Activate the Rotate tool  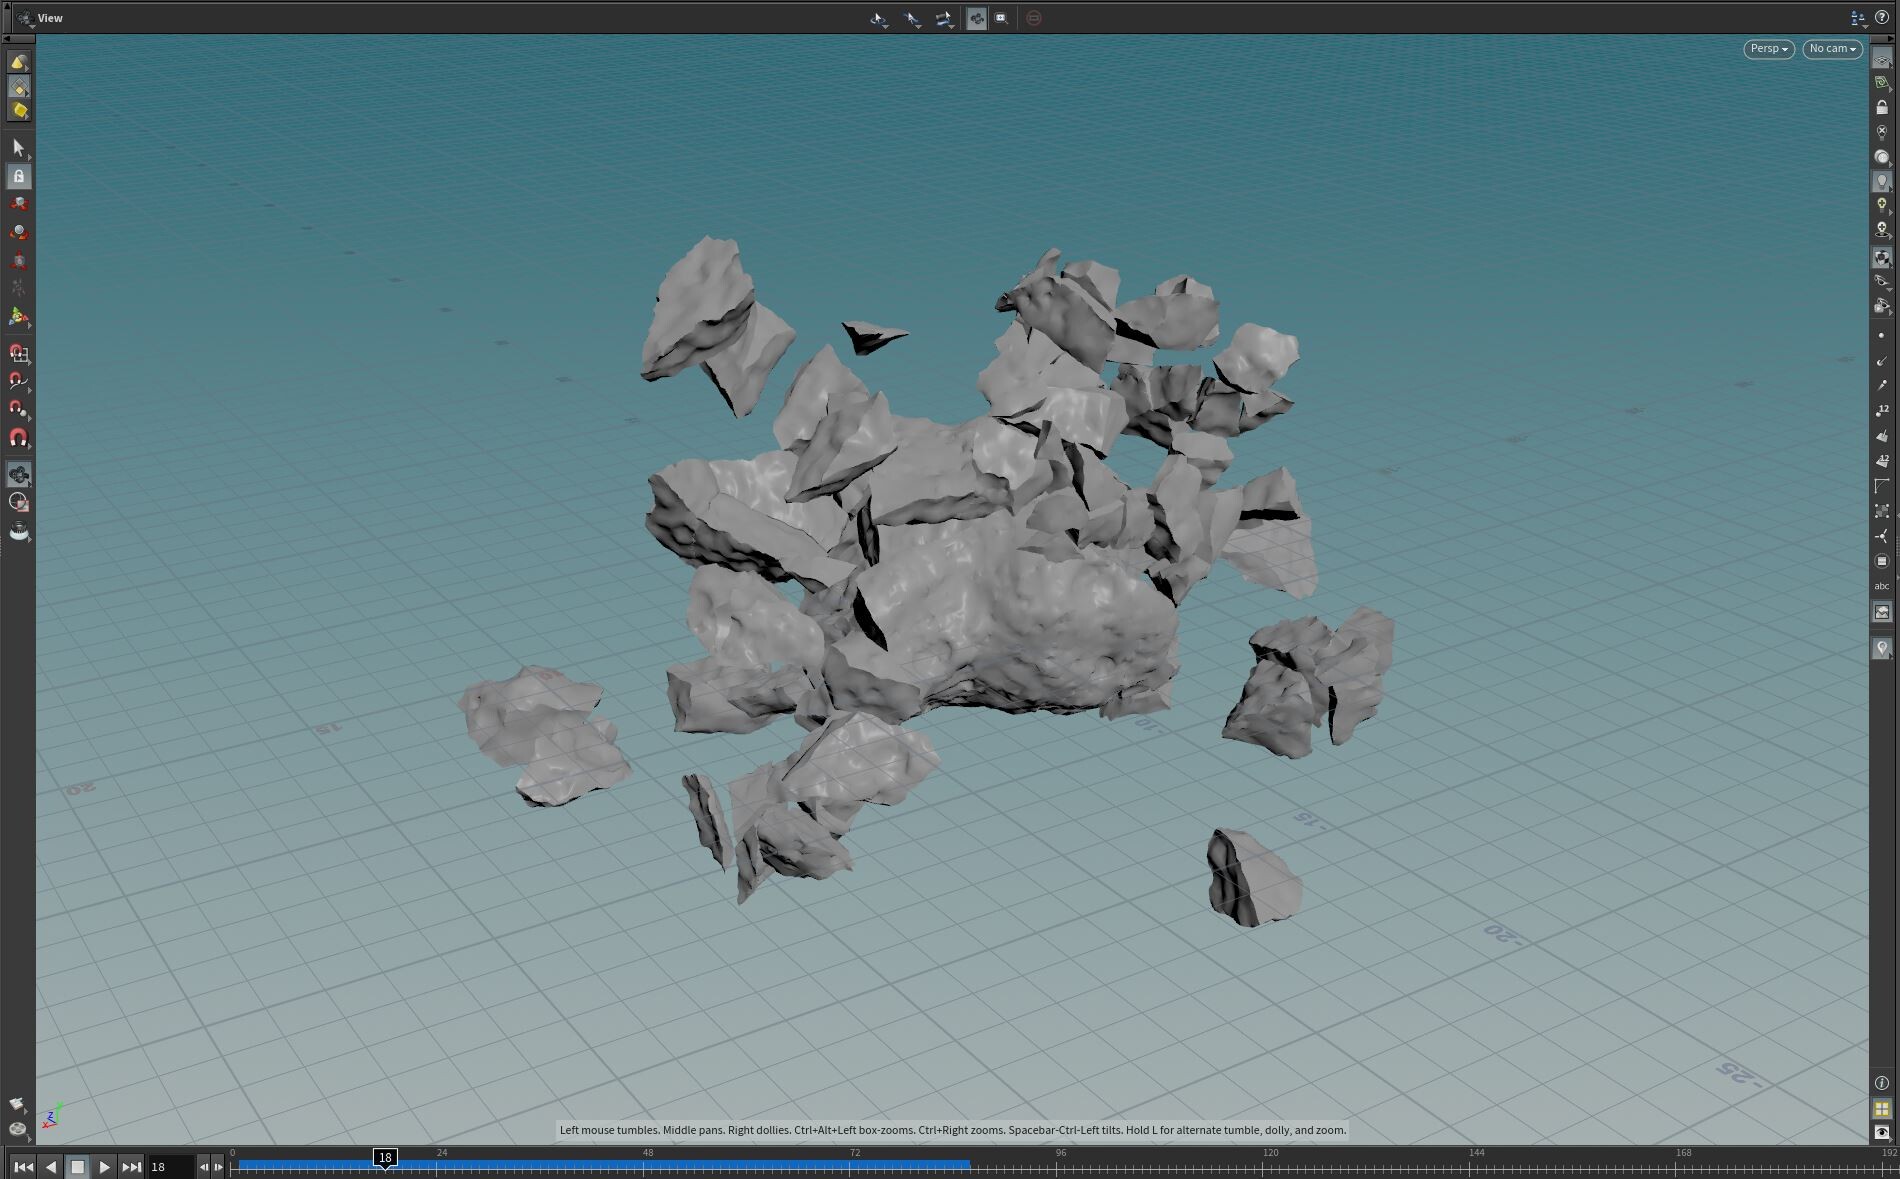(x=18, y=231)
